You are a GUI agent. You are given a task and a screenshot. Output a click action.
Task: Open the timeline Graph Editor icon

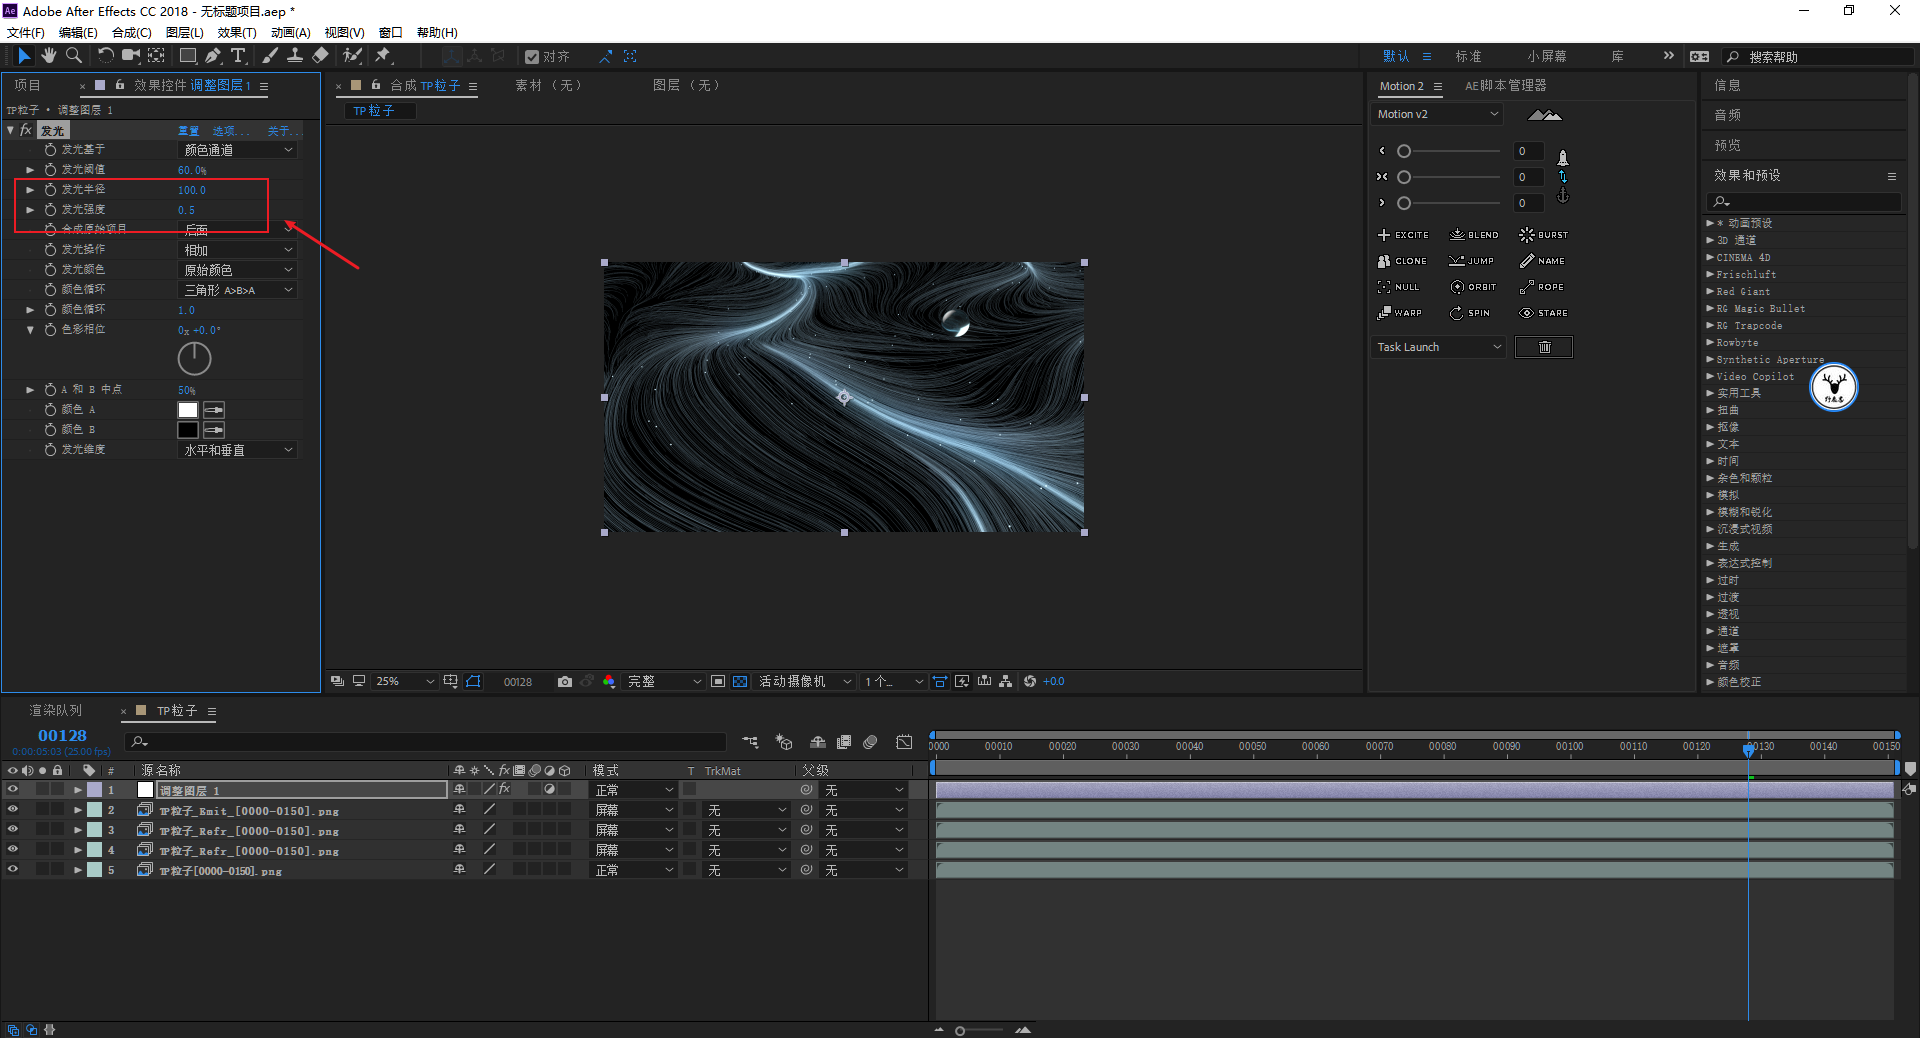(904, 742)
